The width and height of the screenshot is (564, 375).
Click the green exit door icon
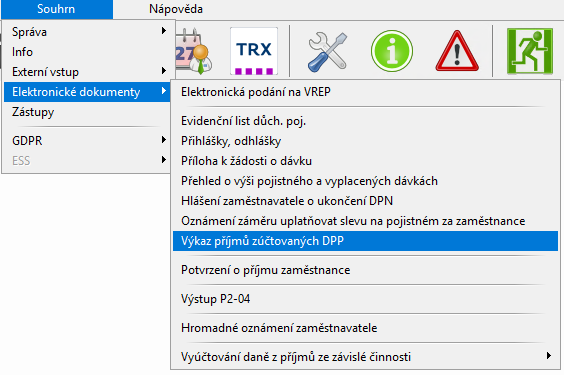point(529,51)
